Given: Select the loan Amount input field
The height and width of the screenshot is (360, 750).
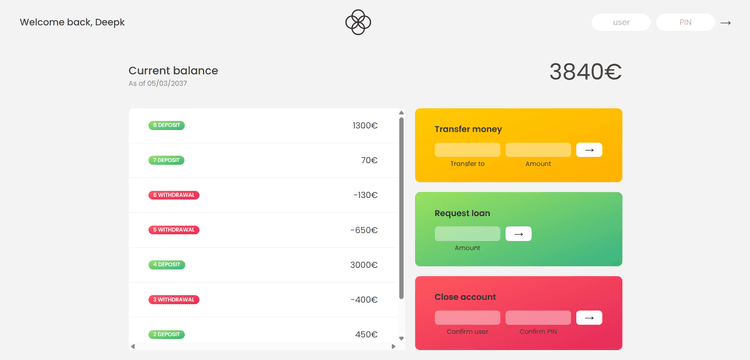Looking at the screenshot, I should tap(467, 234).
